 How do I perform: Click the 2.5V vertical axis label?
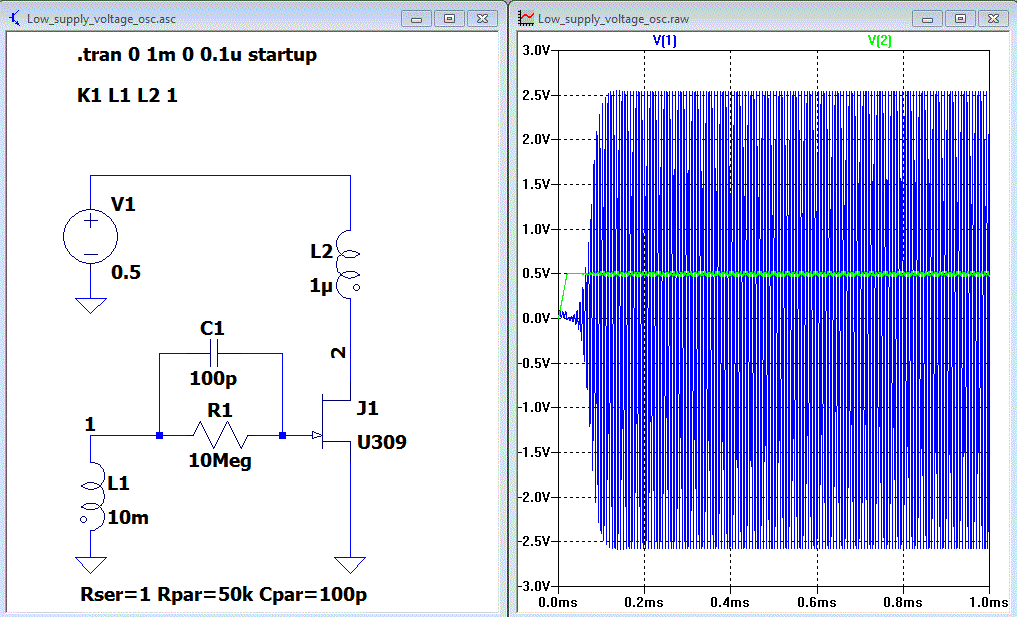(x=536, y=95)
